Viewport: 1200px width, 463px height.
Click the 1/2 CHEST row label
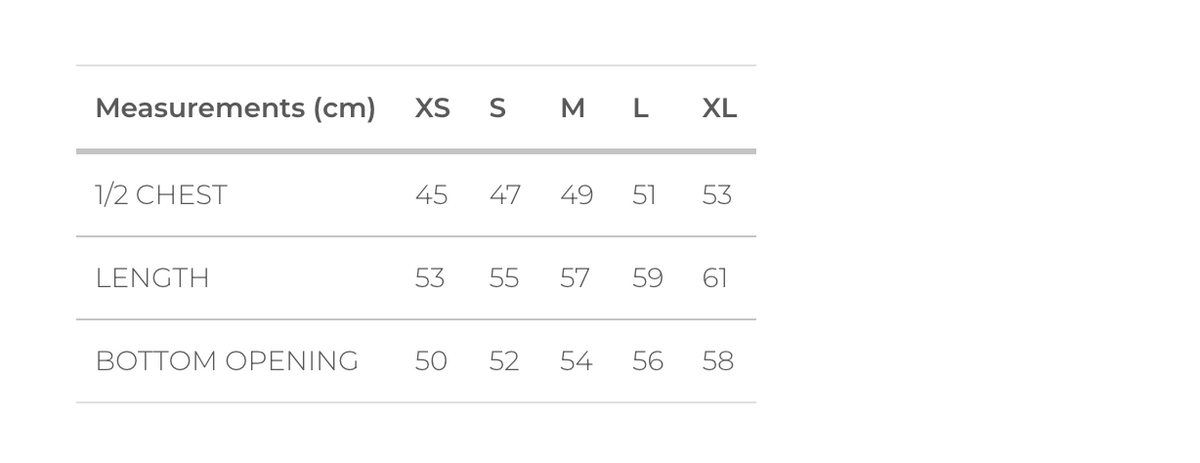161,195
